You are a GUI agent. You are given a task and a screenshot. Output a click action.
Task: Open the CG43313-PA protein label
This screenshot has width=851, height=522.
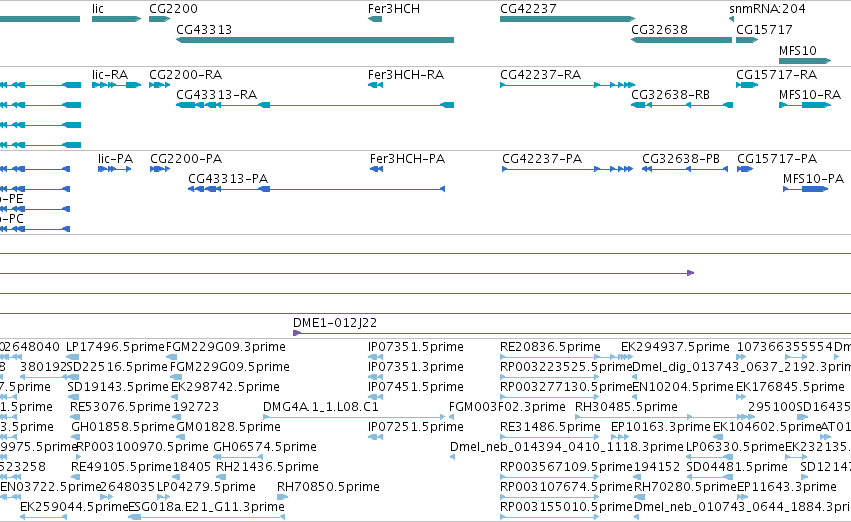pos(228,179)
